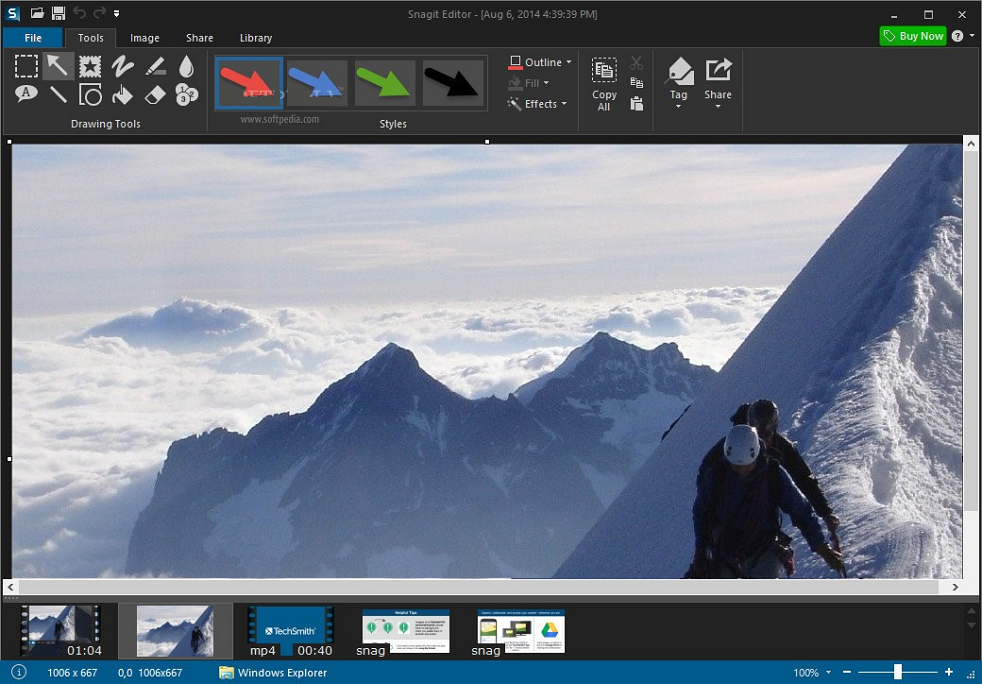Click the Copy icon below scissors
Viewport: 982px width, 684px height.
tap(636, 83)
